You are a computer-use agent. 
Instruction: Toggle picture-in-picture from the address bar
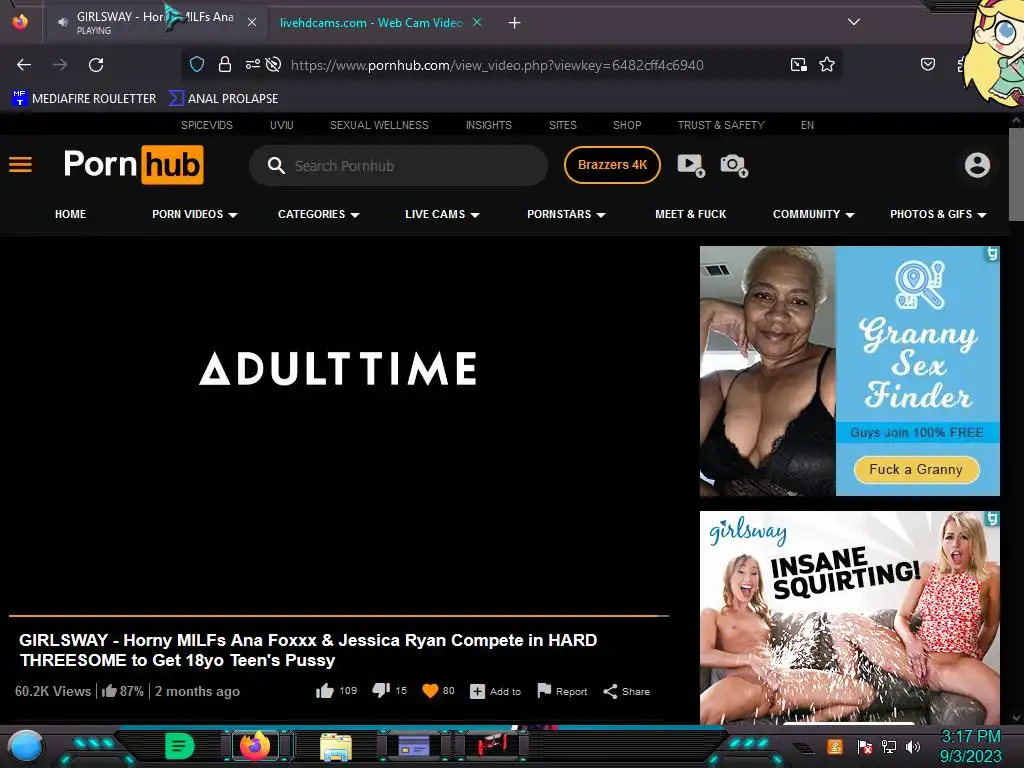[799, 65]
